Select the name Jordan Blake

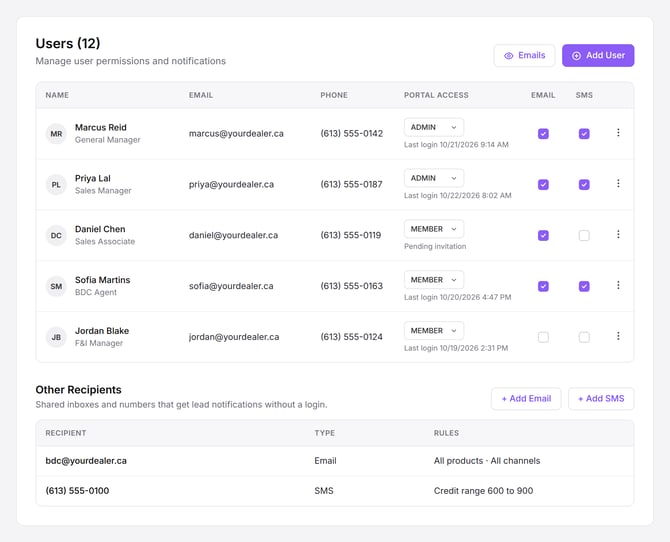point(102,331)
